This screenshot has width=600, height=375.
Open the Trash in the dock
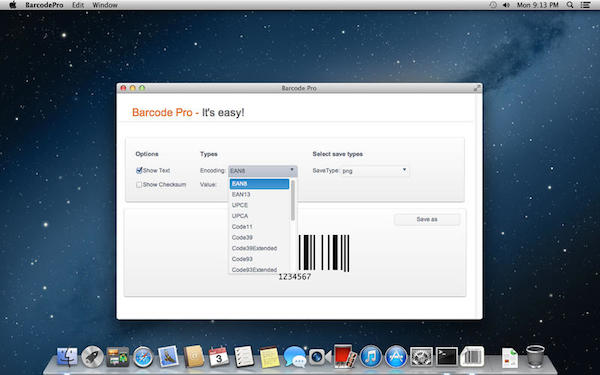535,356
